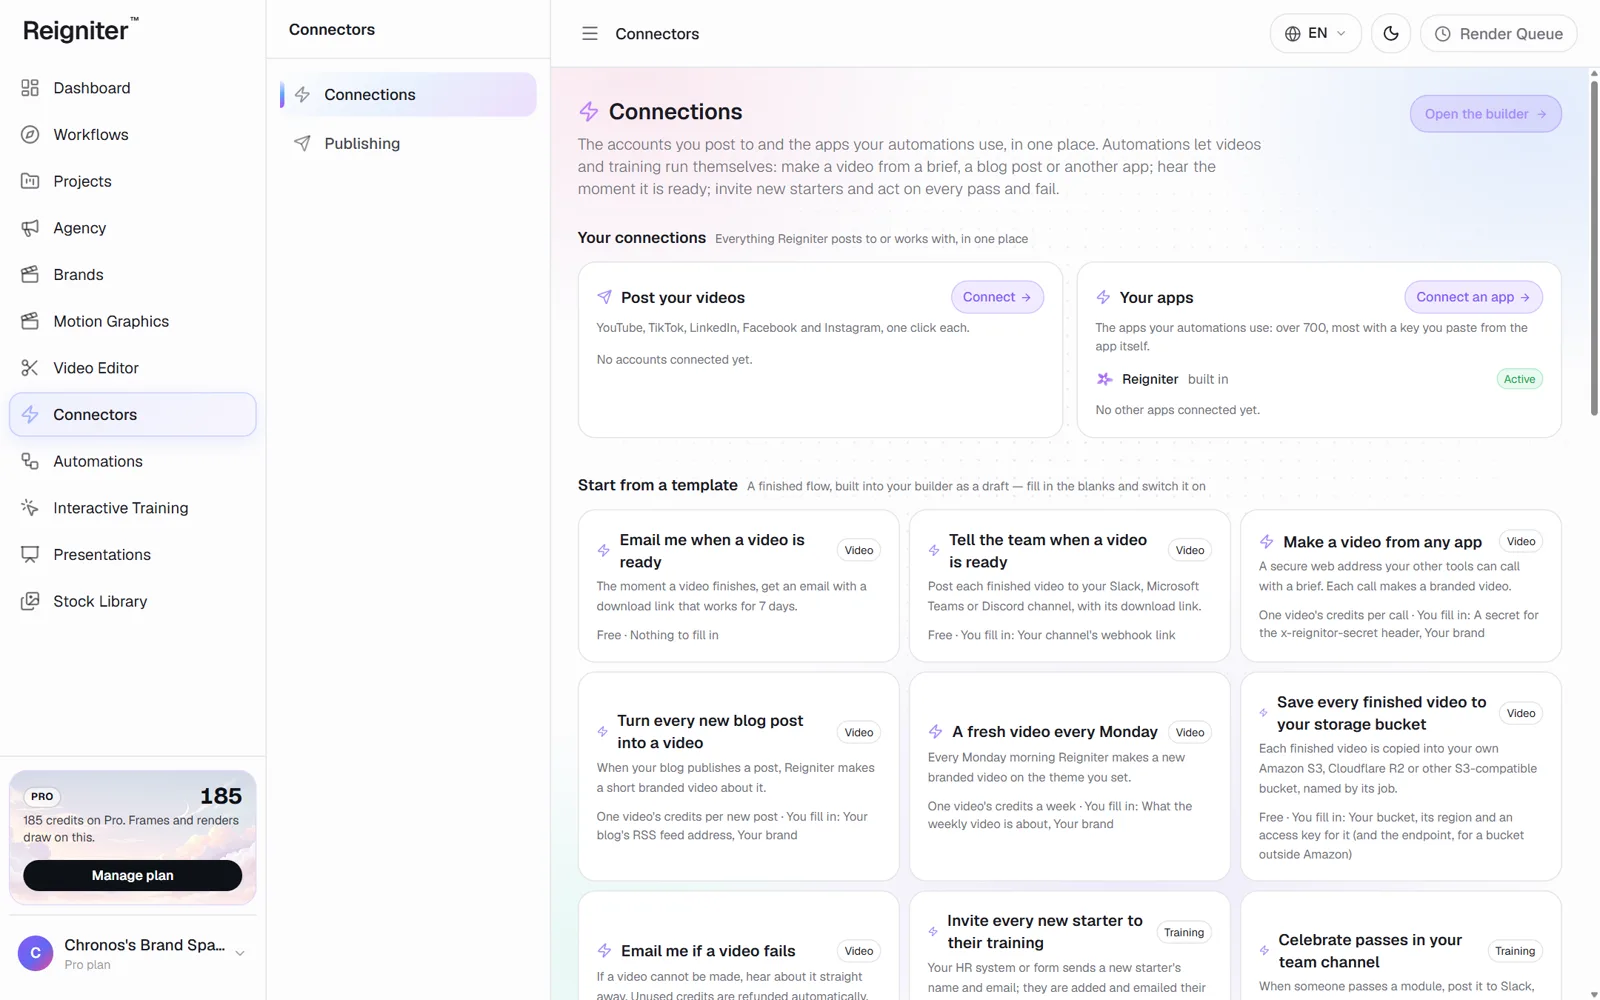Viewport: 1600px width, 1000px height.
Task: Open Motion Graphics clapperboard icon
Action: 30,321
